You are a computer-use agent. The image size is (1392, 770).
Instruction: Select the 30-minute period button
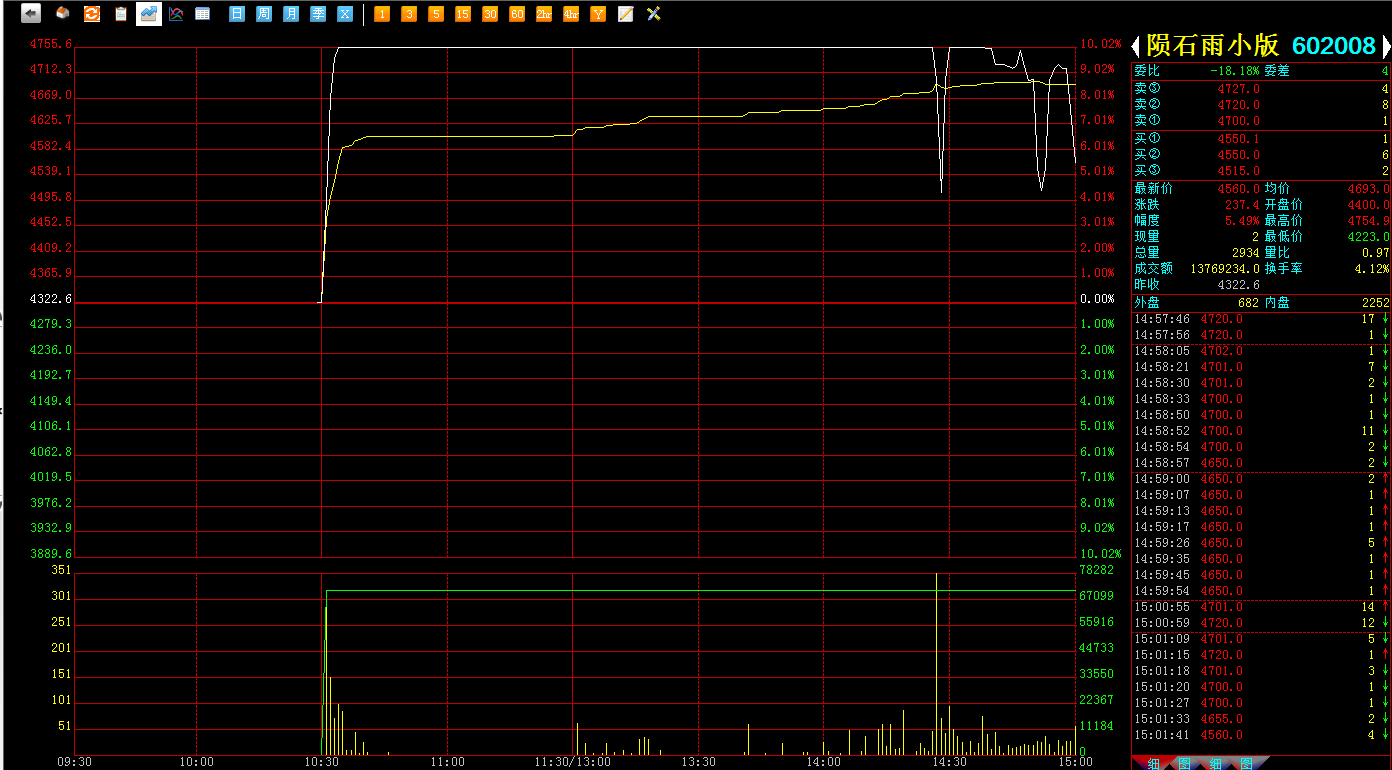pos(490,14)
